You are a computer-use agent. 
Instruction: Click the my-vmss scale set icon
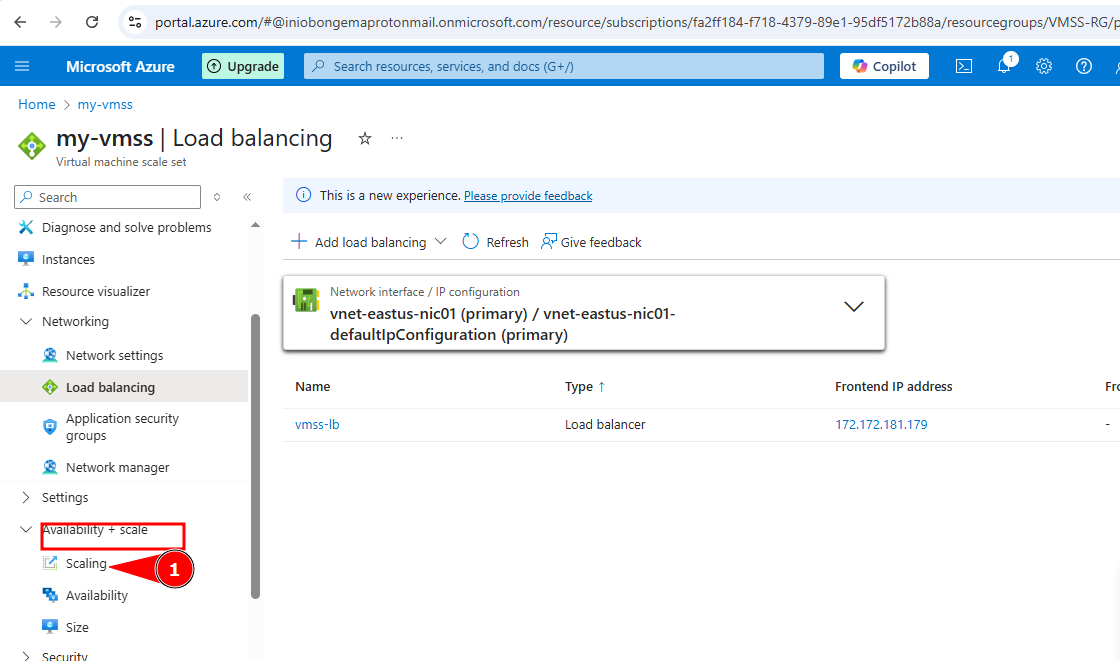click(32, 146)
